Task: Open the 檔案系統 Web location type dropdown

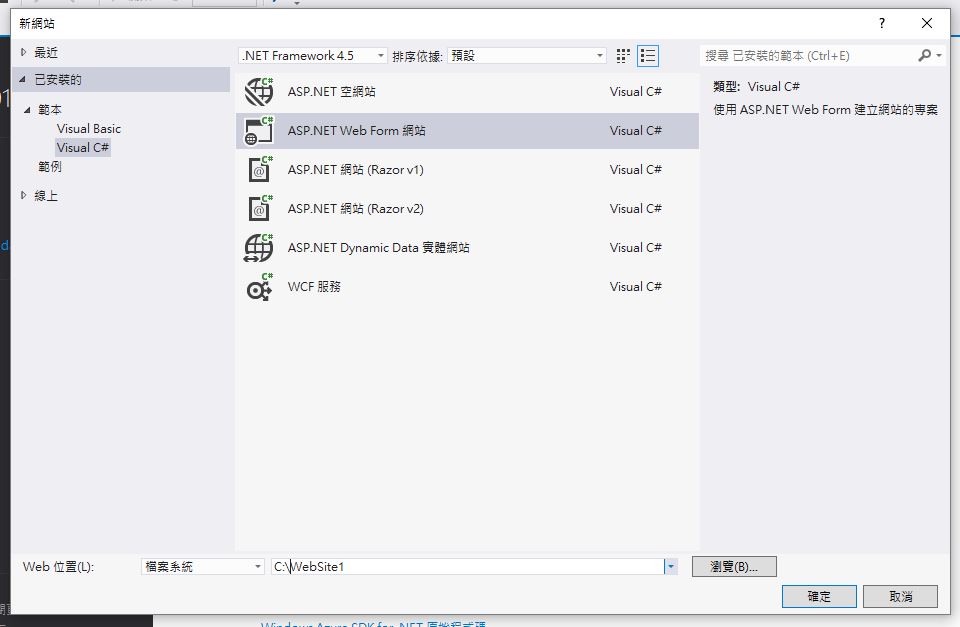Action: coord(203,567)
